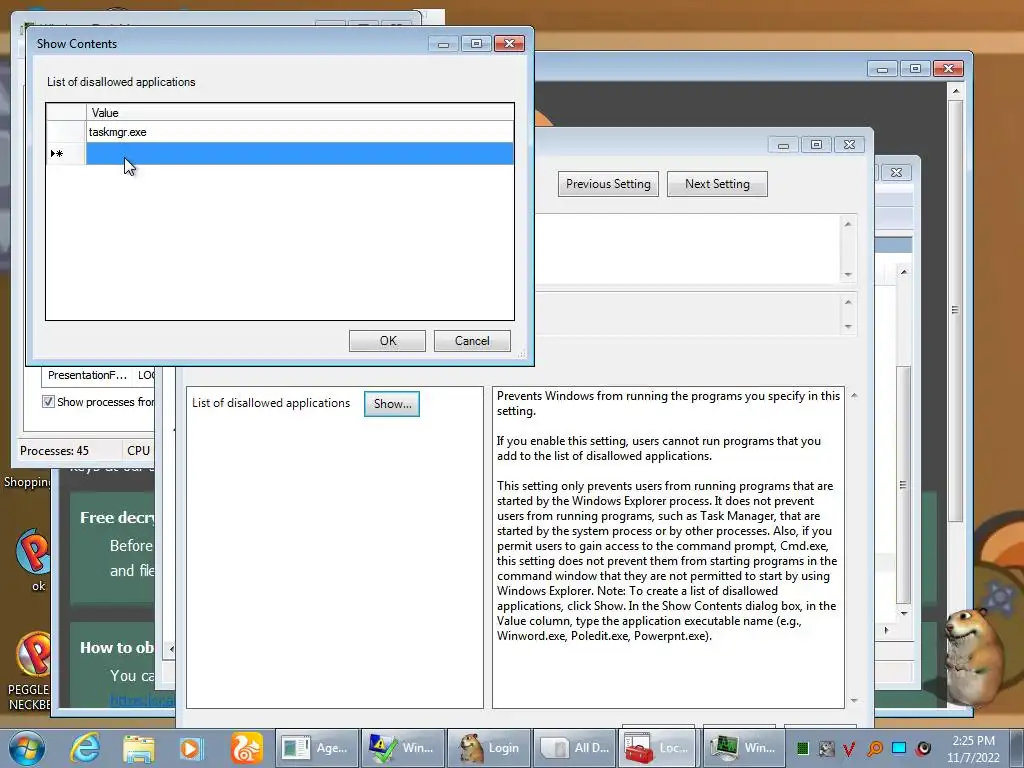Image resolution: width=1024 pixels, height=768 pixels.
Task: Close the policy setting window
Action: point(849,144)
